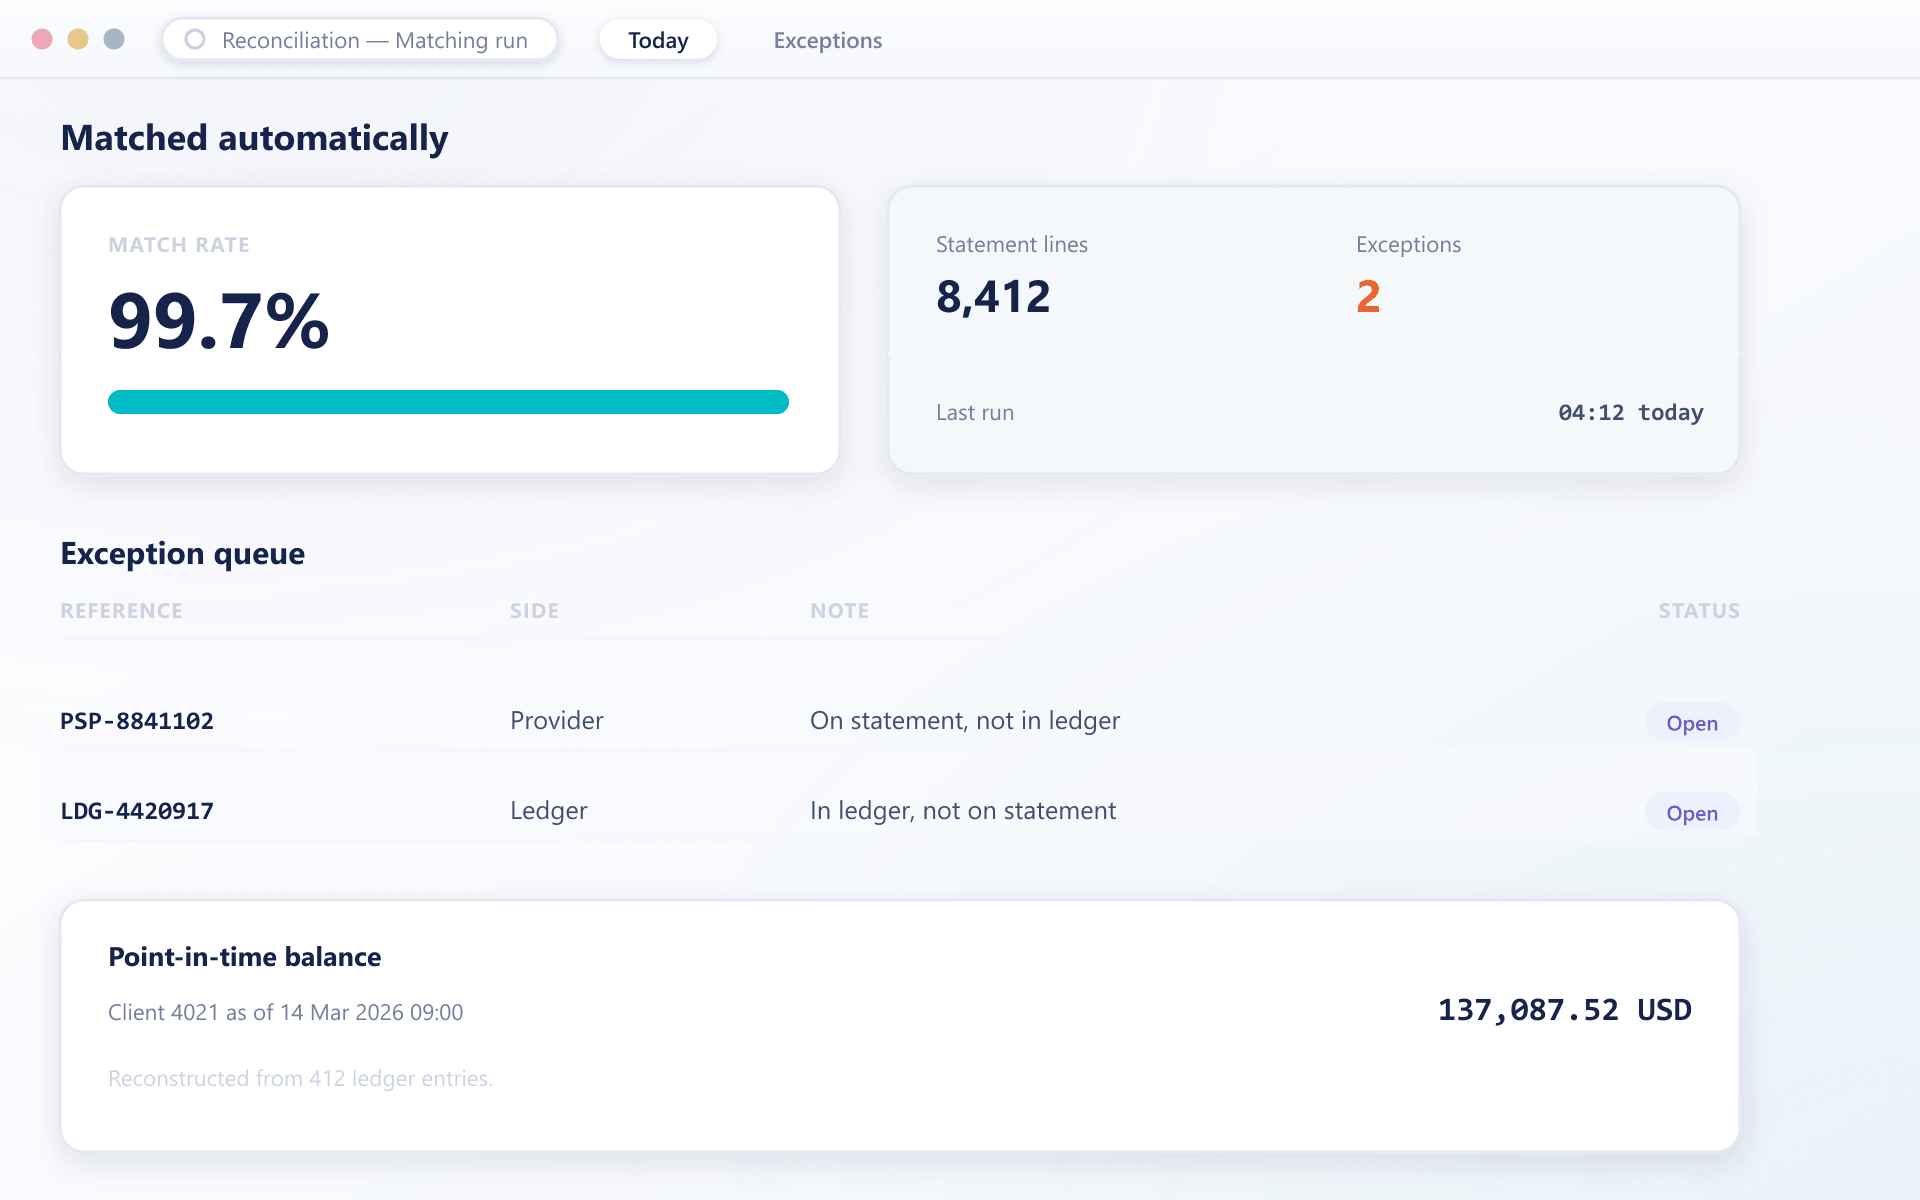
Task: Select reference PSP-8841102
Action: [x=137, y=721]
